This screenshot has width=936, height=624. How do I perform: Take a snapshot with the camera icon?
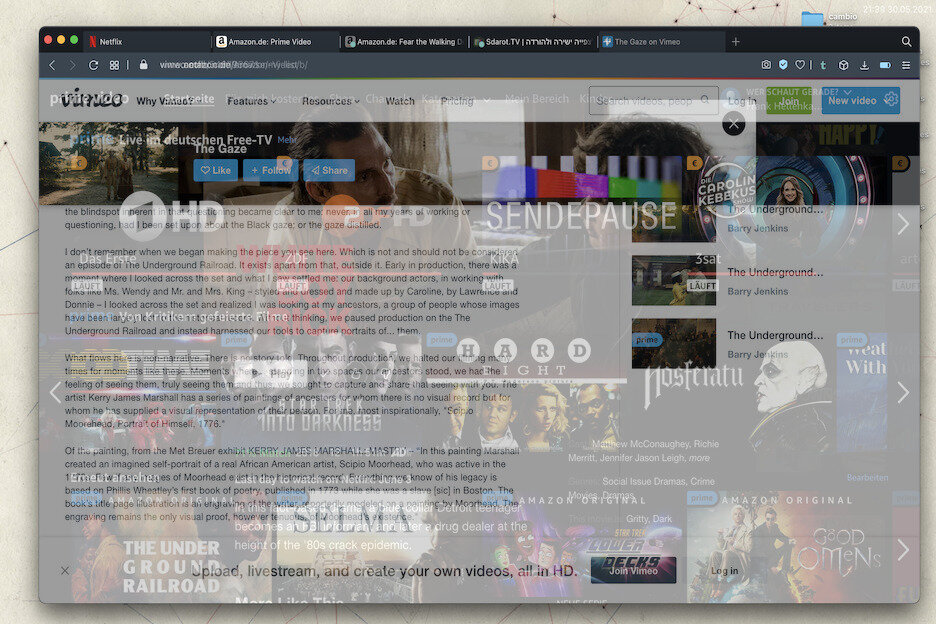coord(766,64)
